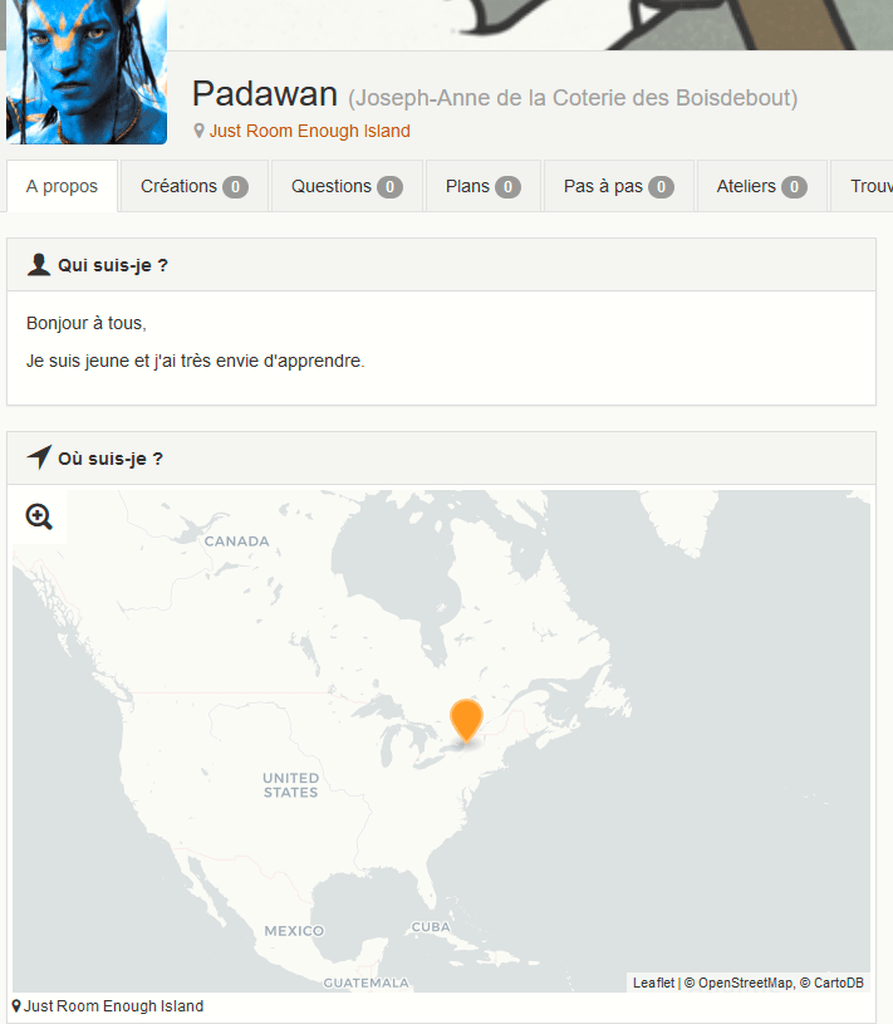893x1024 pixels.
Task: Select the person icon beside Qui suis-je
Action: pyautogui.click(x=39, y=264)
